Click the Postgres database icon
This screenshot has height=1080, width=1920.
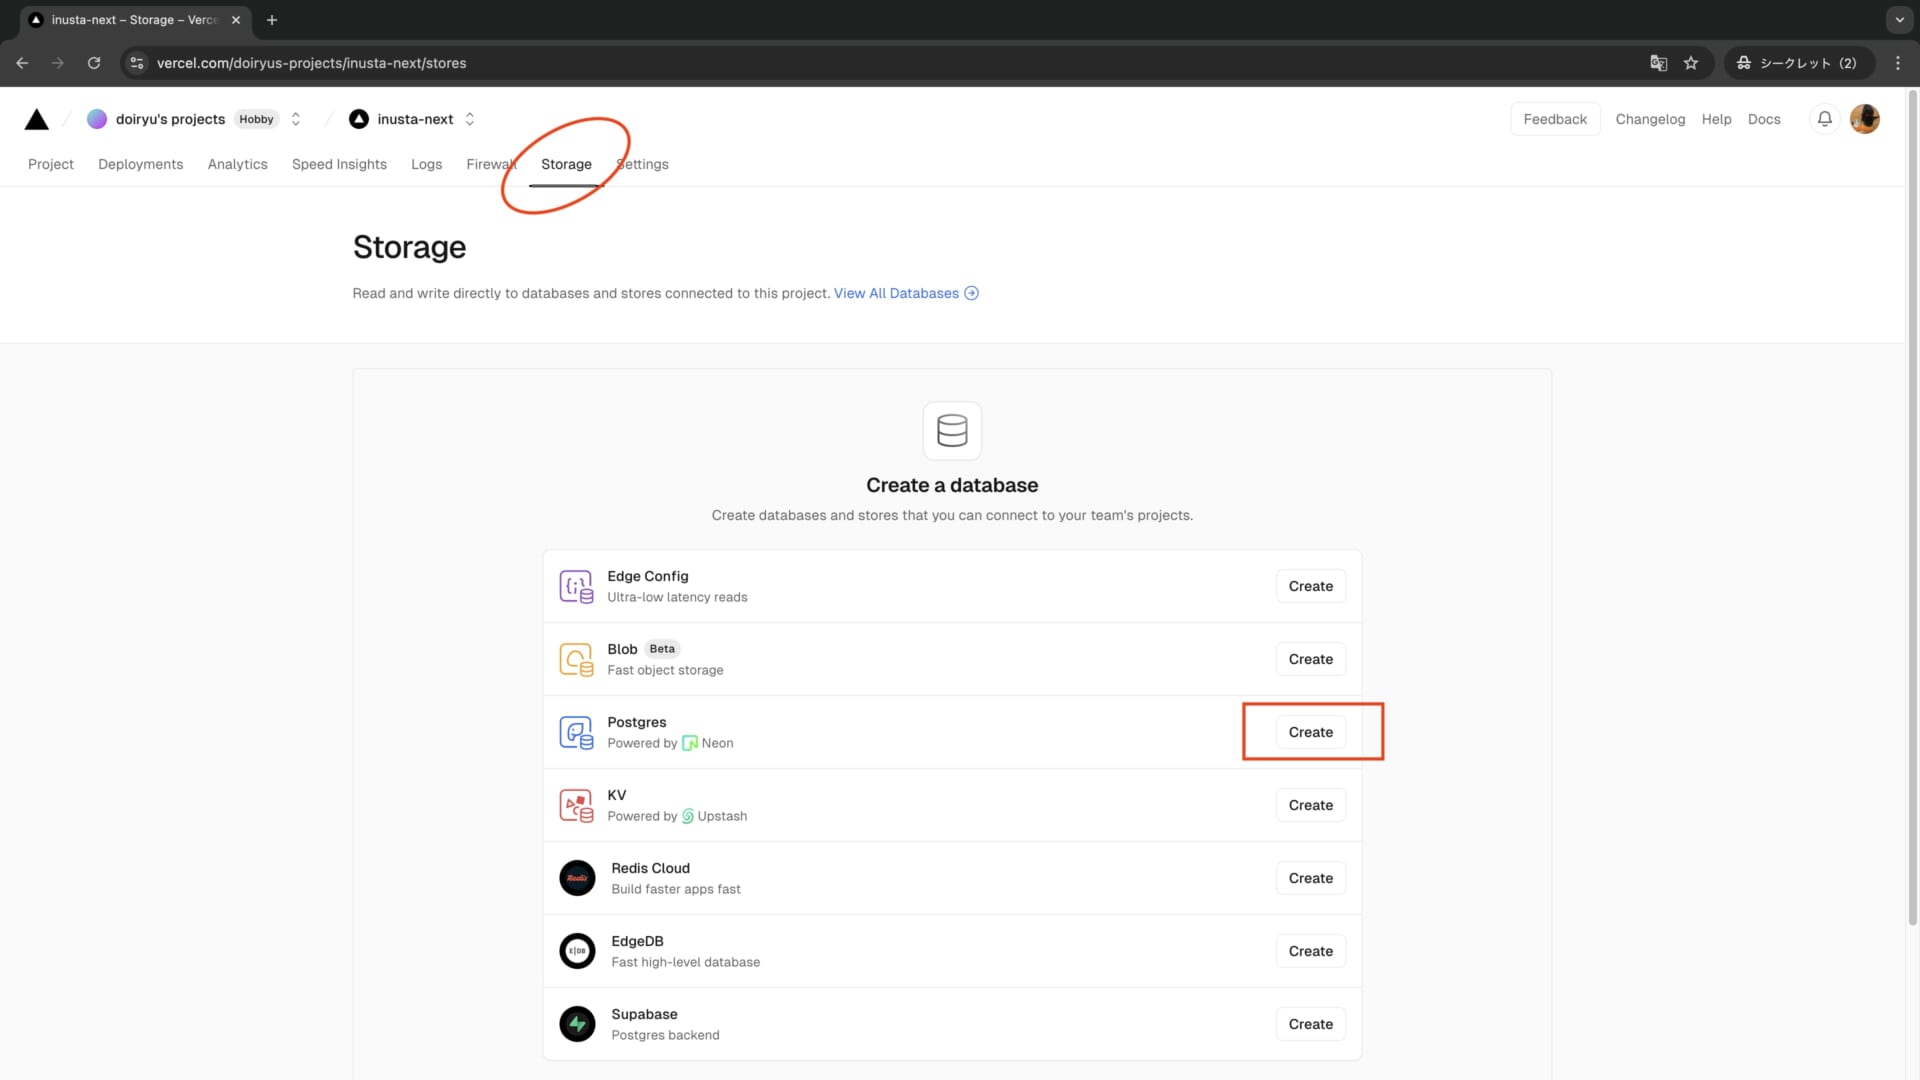pos(576,732)
